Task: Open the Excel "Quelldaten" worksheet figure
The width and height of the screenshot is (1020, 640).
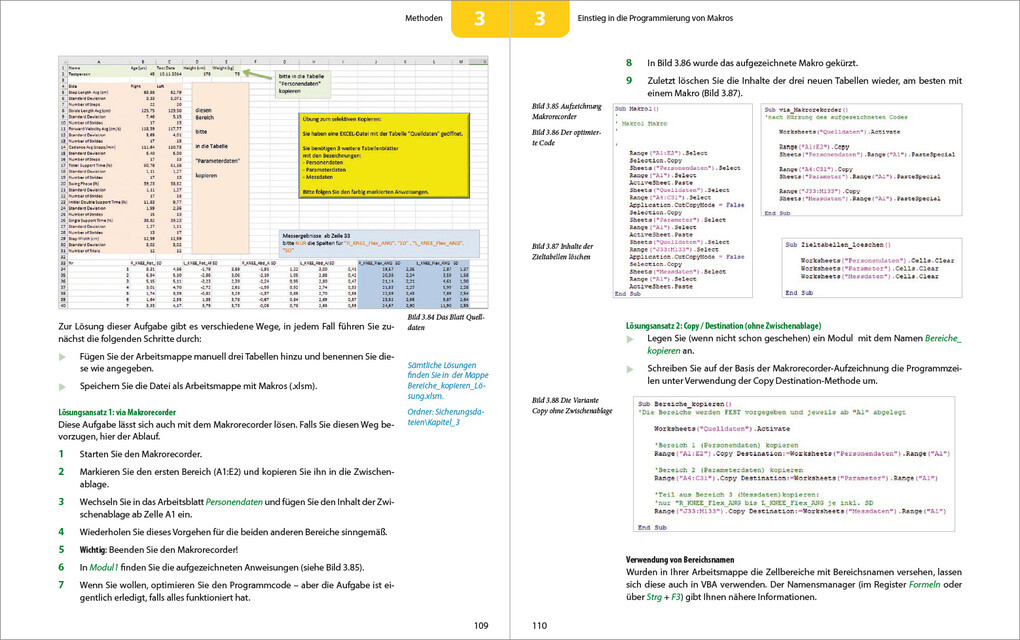Action: [273, 183]
